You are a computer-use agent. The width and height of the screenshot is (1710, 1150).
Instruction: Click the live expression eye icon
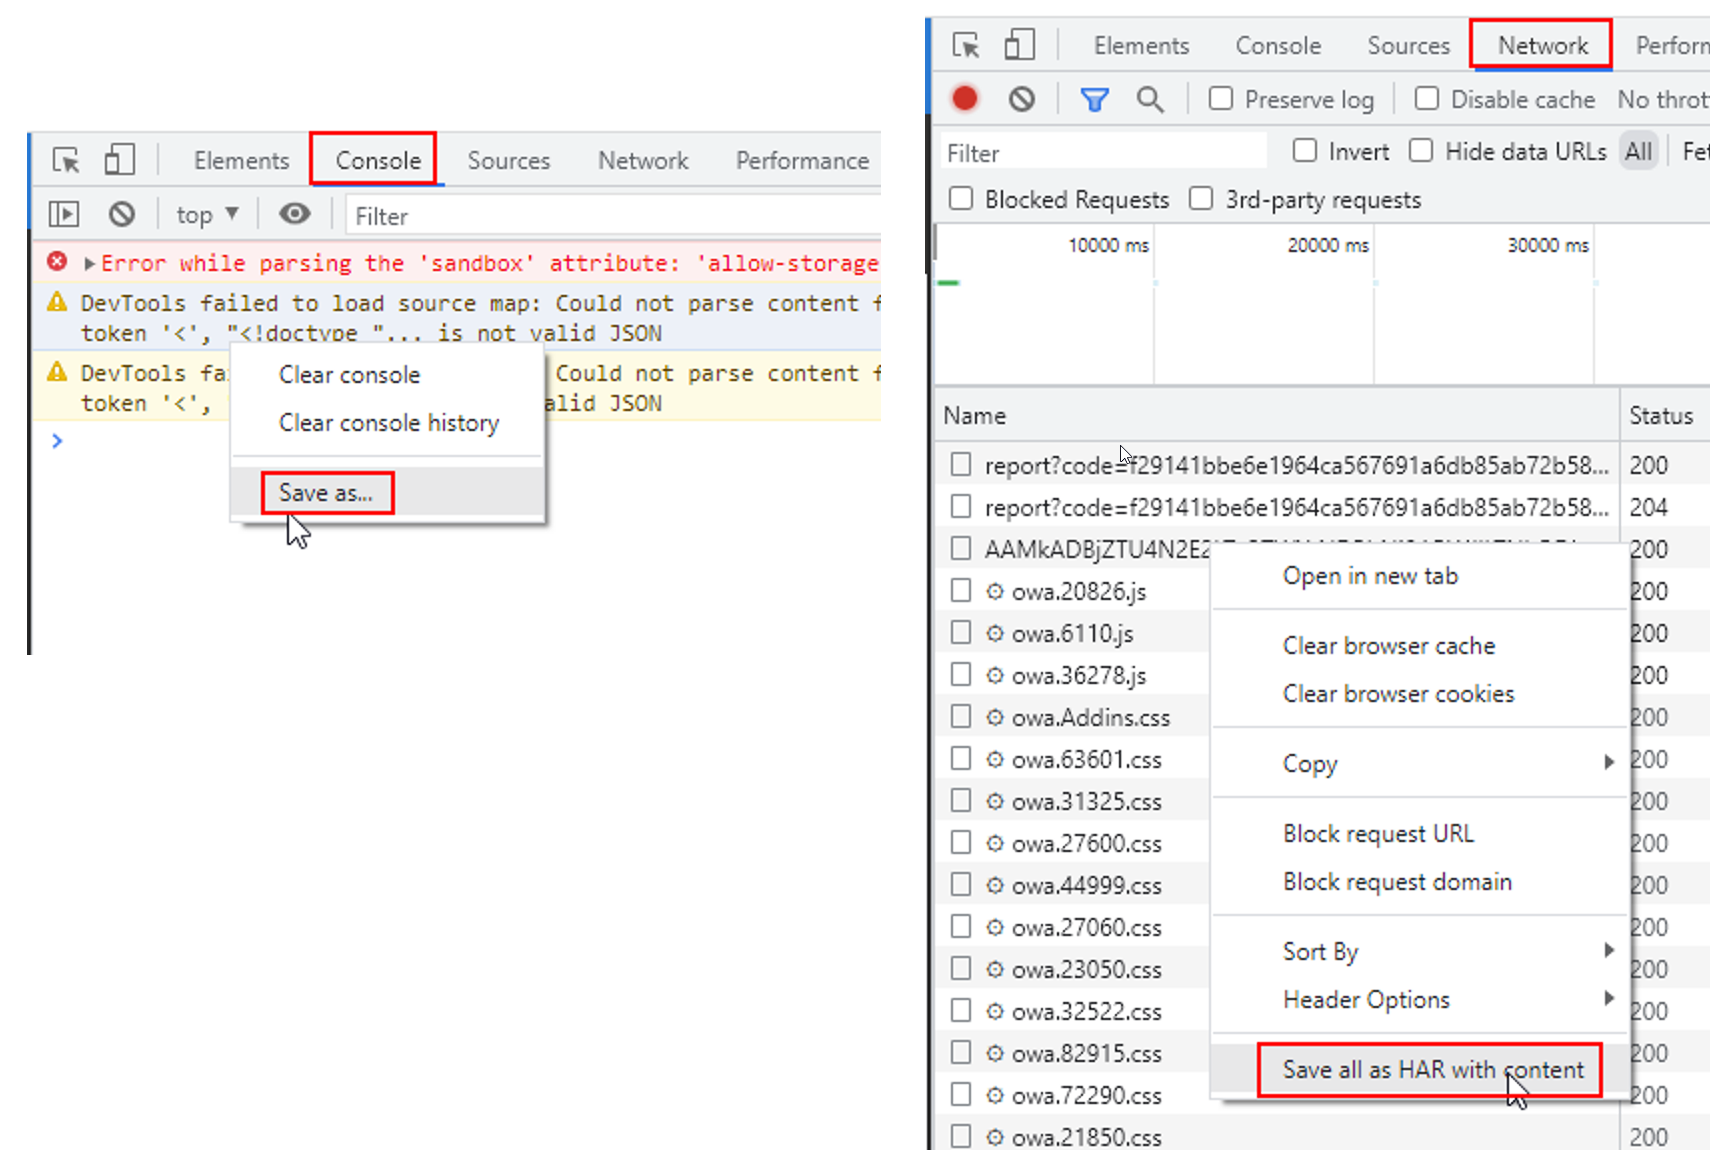pyautogui.click(x=294, y=214)
